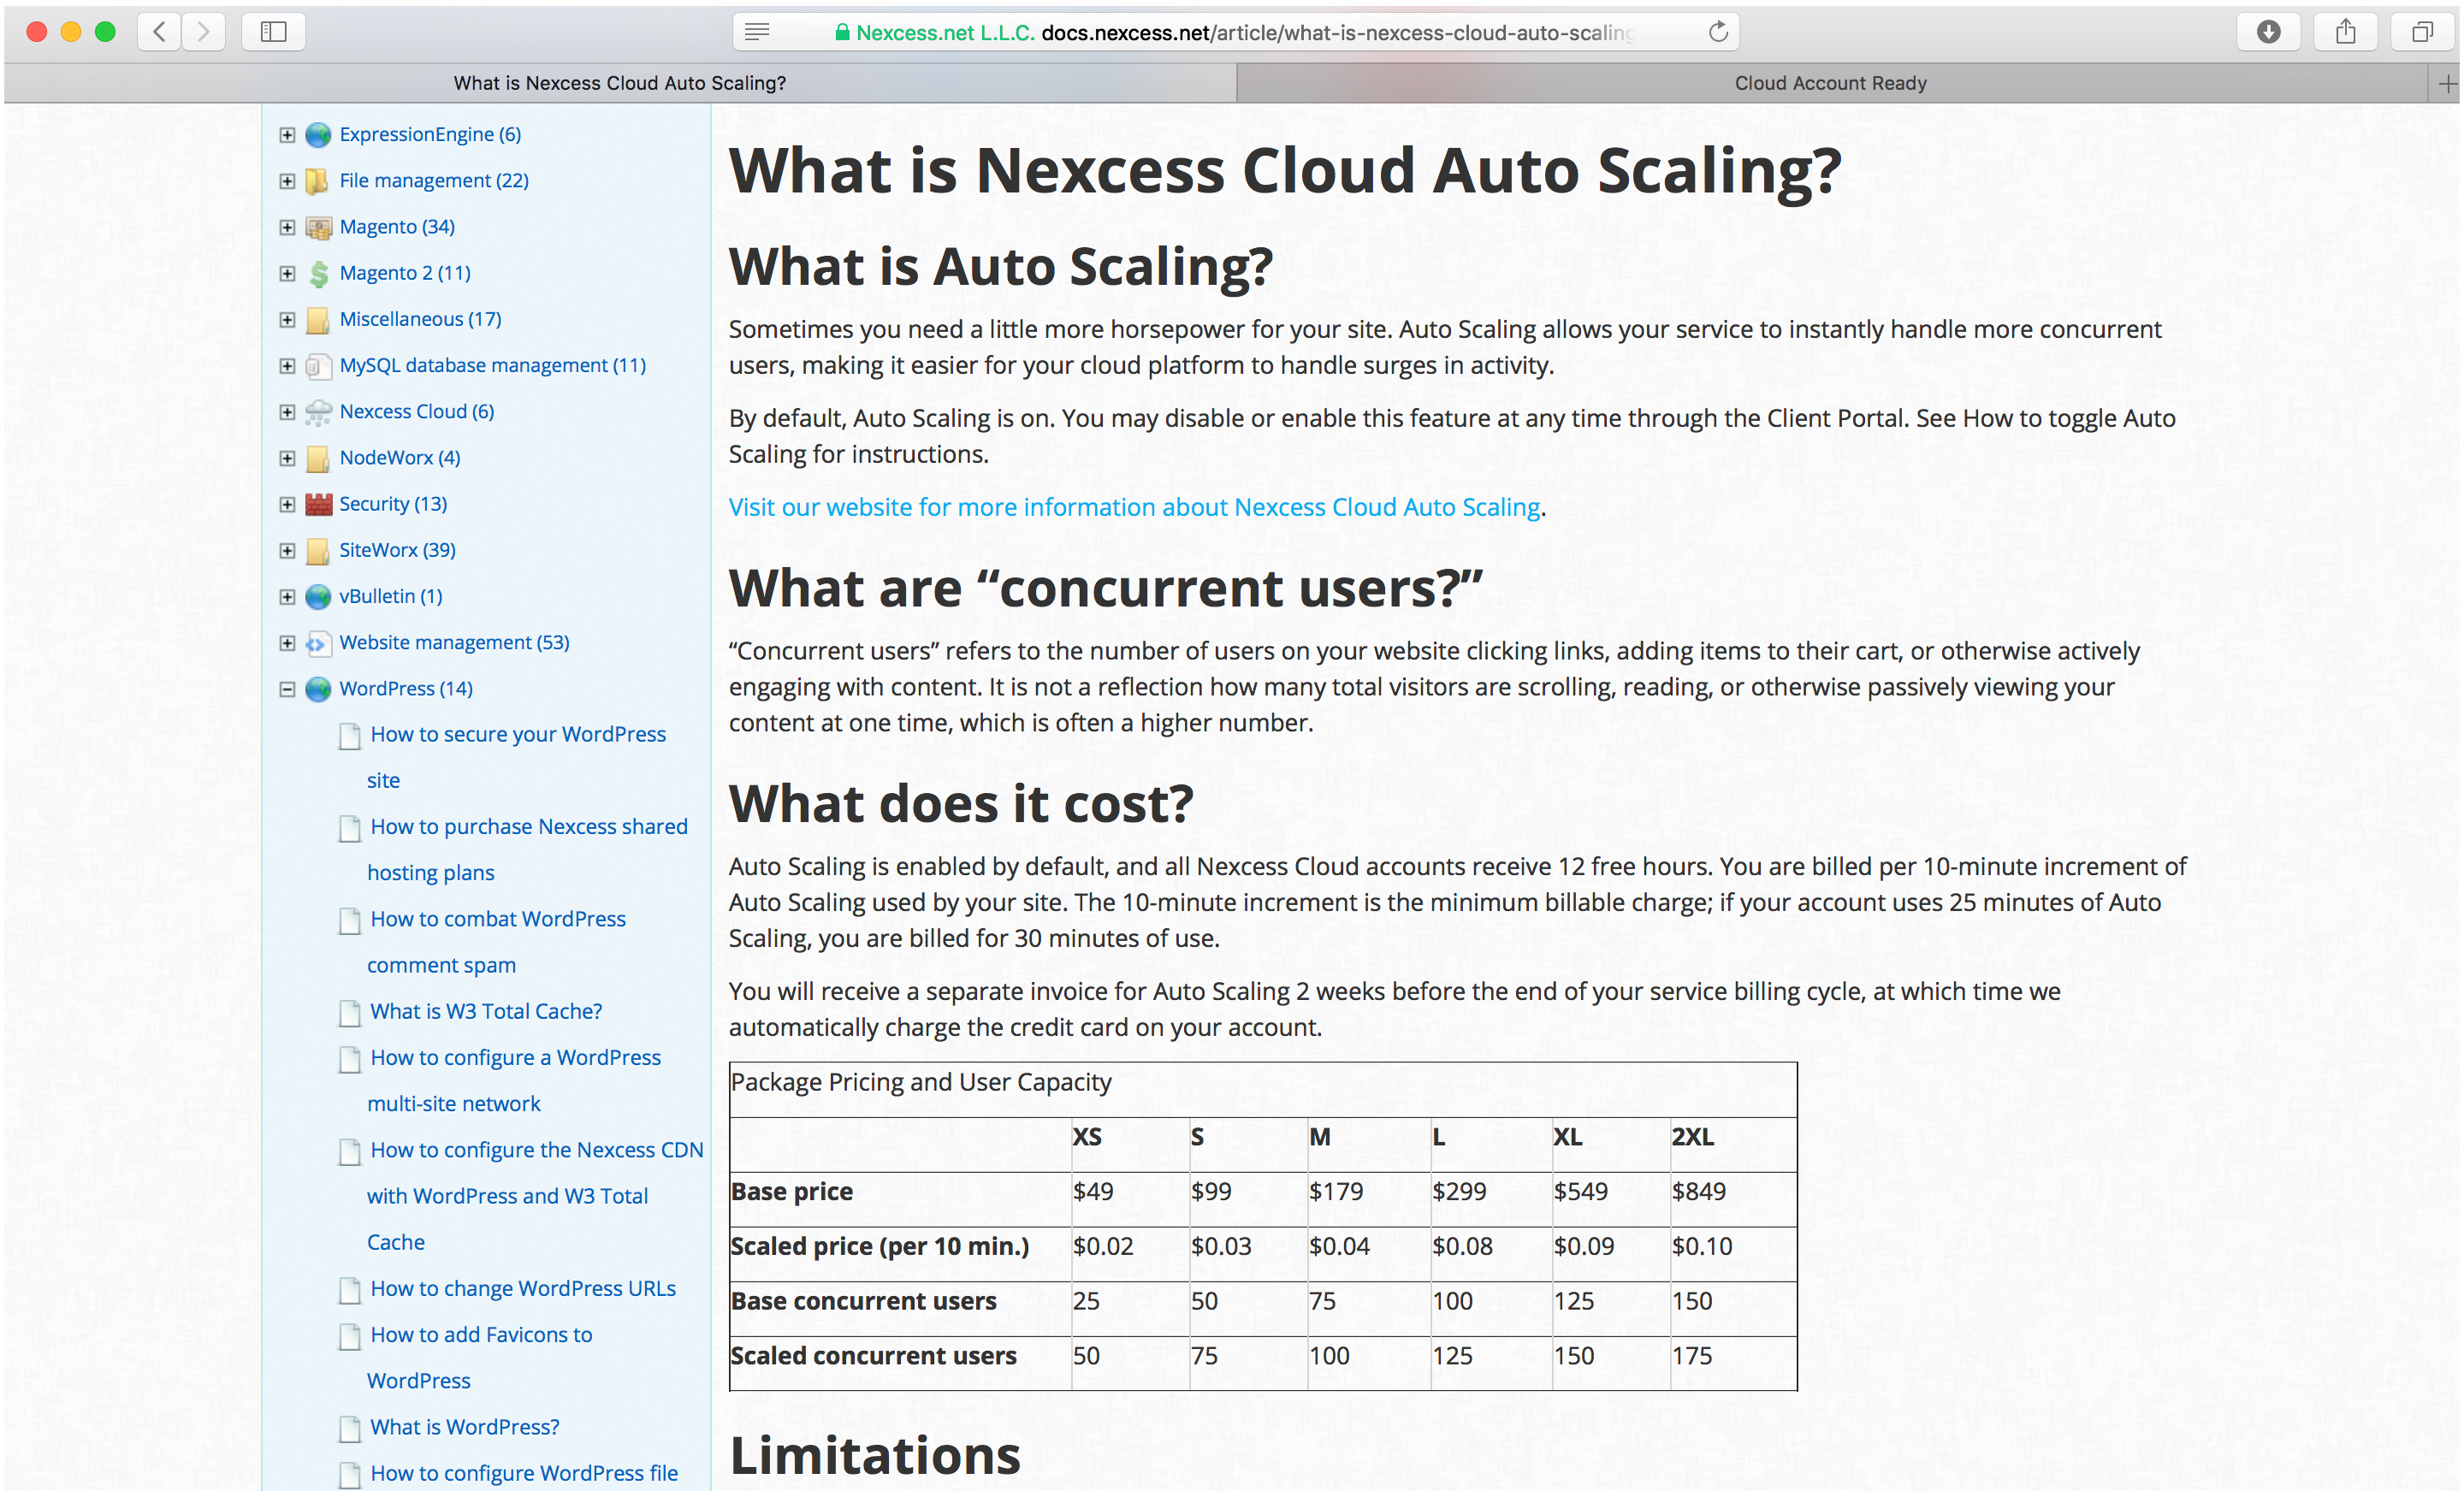The height and width of the screenshot is (1497, 2464).
Task: Open the Share menu icon
Action: (2345, 32)
